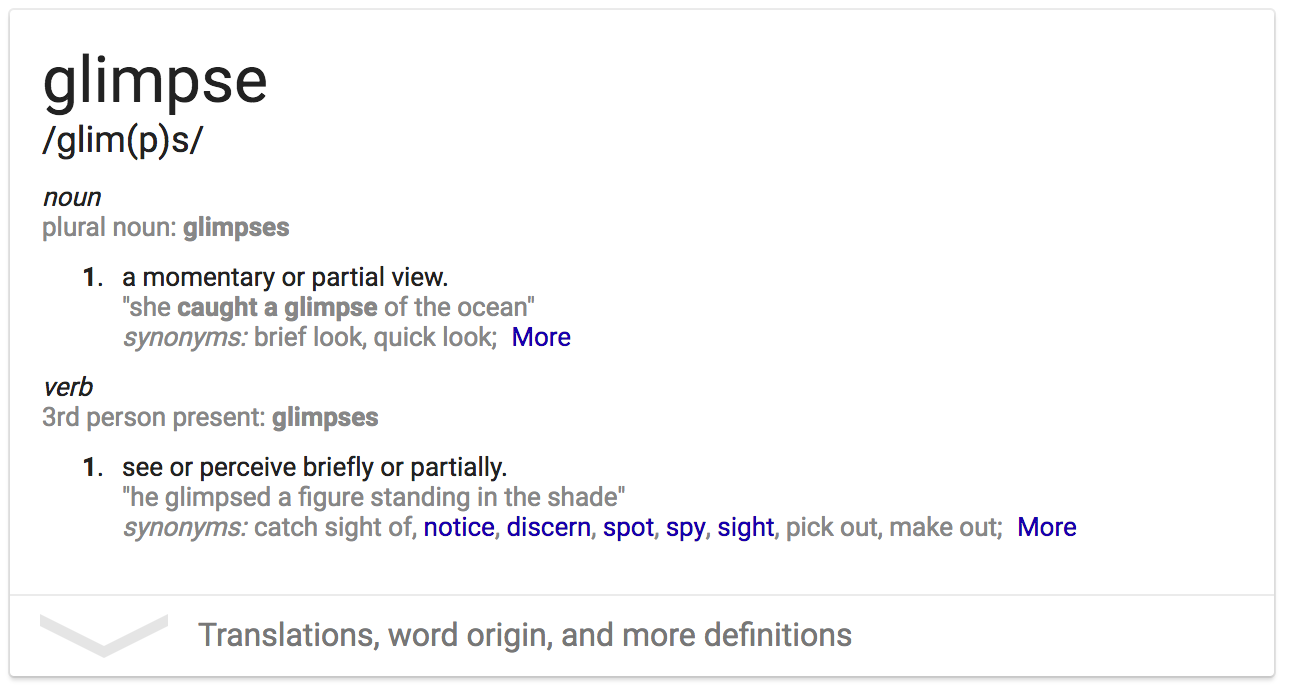This screenshot has height=690, width=1290.
Task: Click the glimpse headword title
Action: (155, 81)
